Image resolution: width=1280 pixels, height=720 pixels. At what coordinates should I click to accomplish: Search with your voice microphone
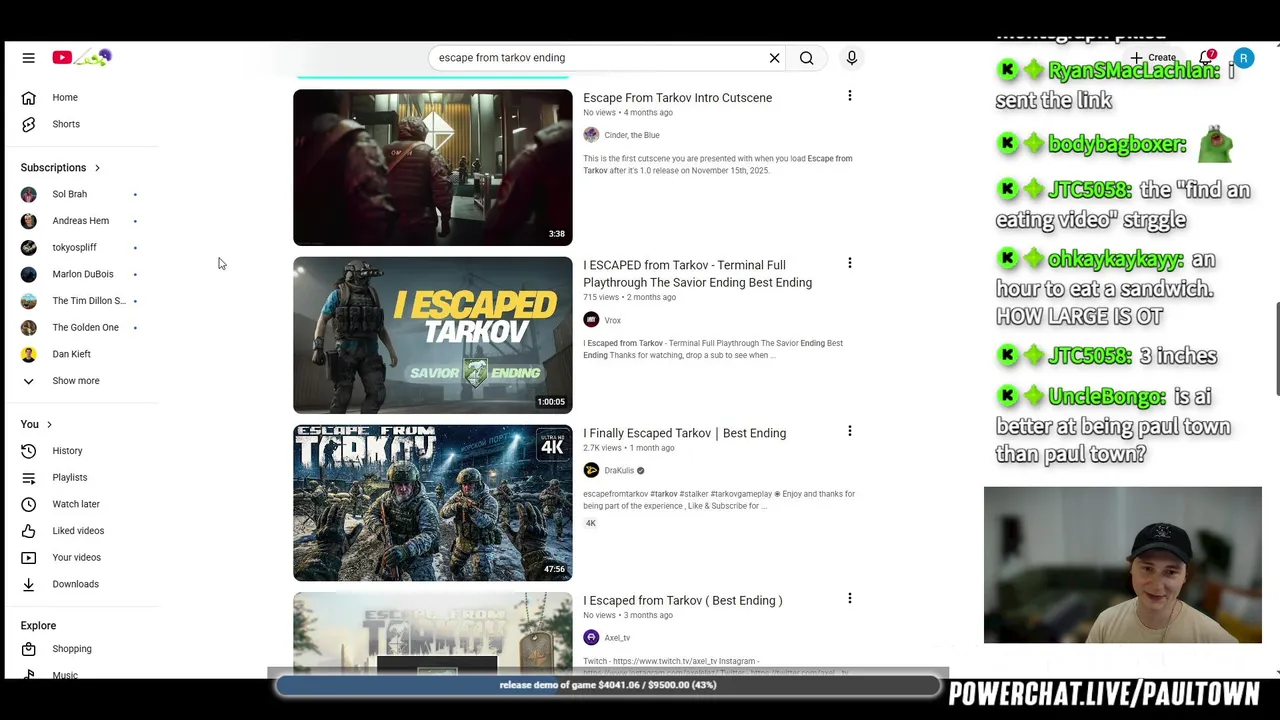click(852, 58)
